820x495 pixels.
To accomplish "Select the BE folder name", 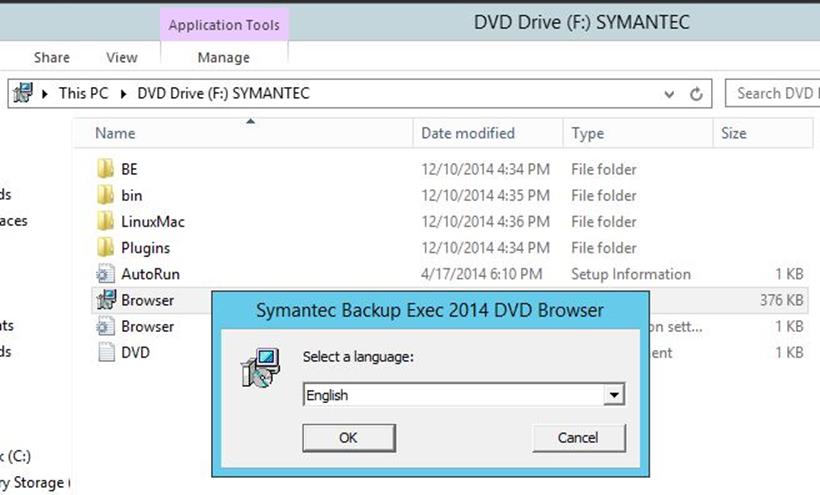I will [x=129, y=169].
